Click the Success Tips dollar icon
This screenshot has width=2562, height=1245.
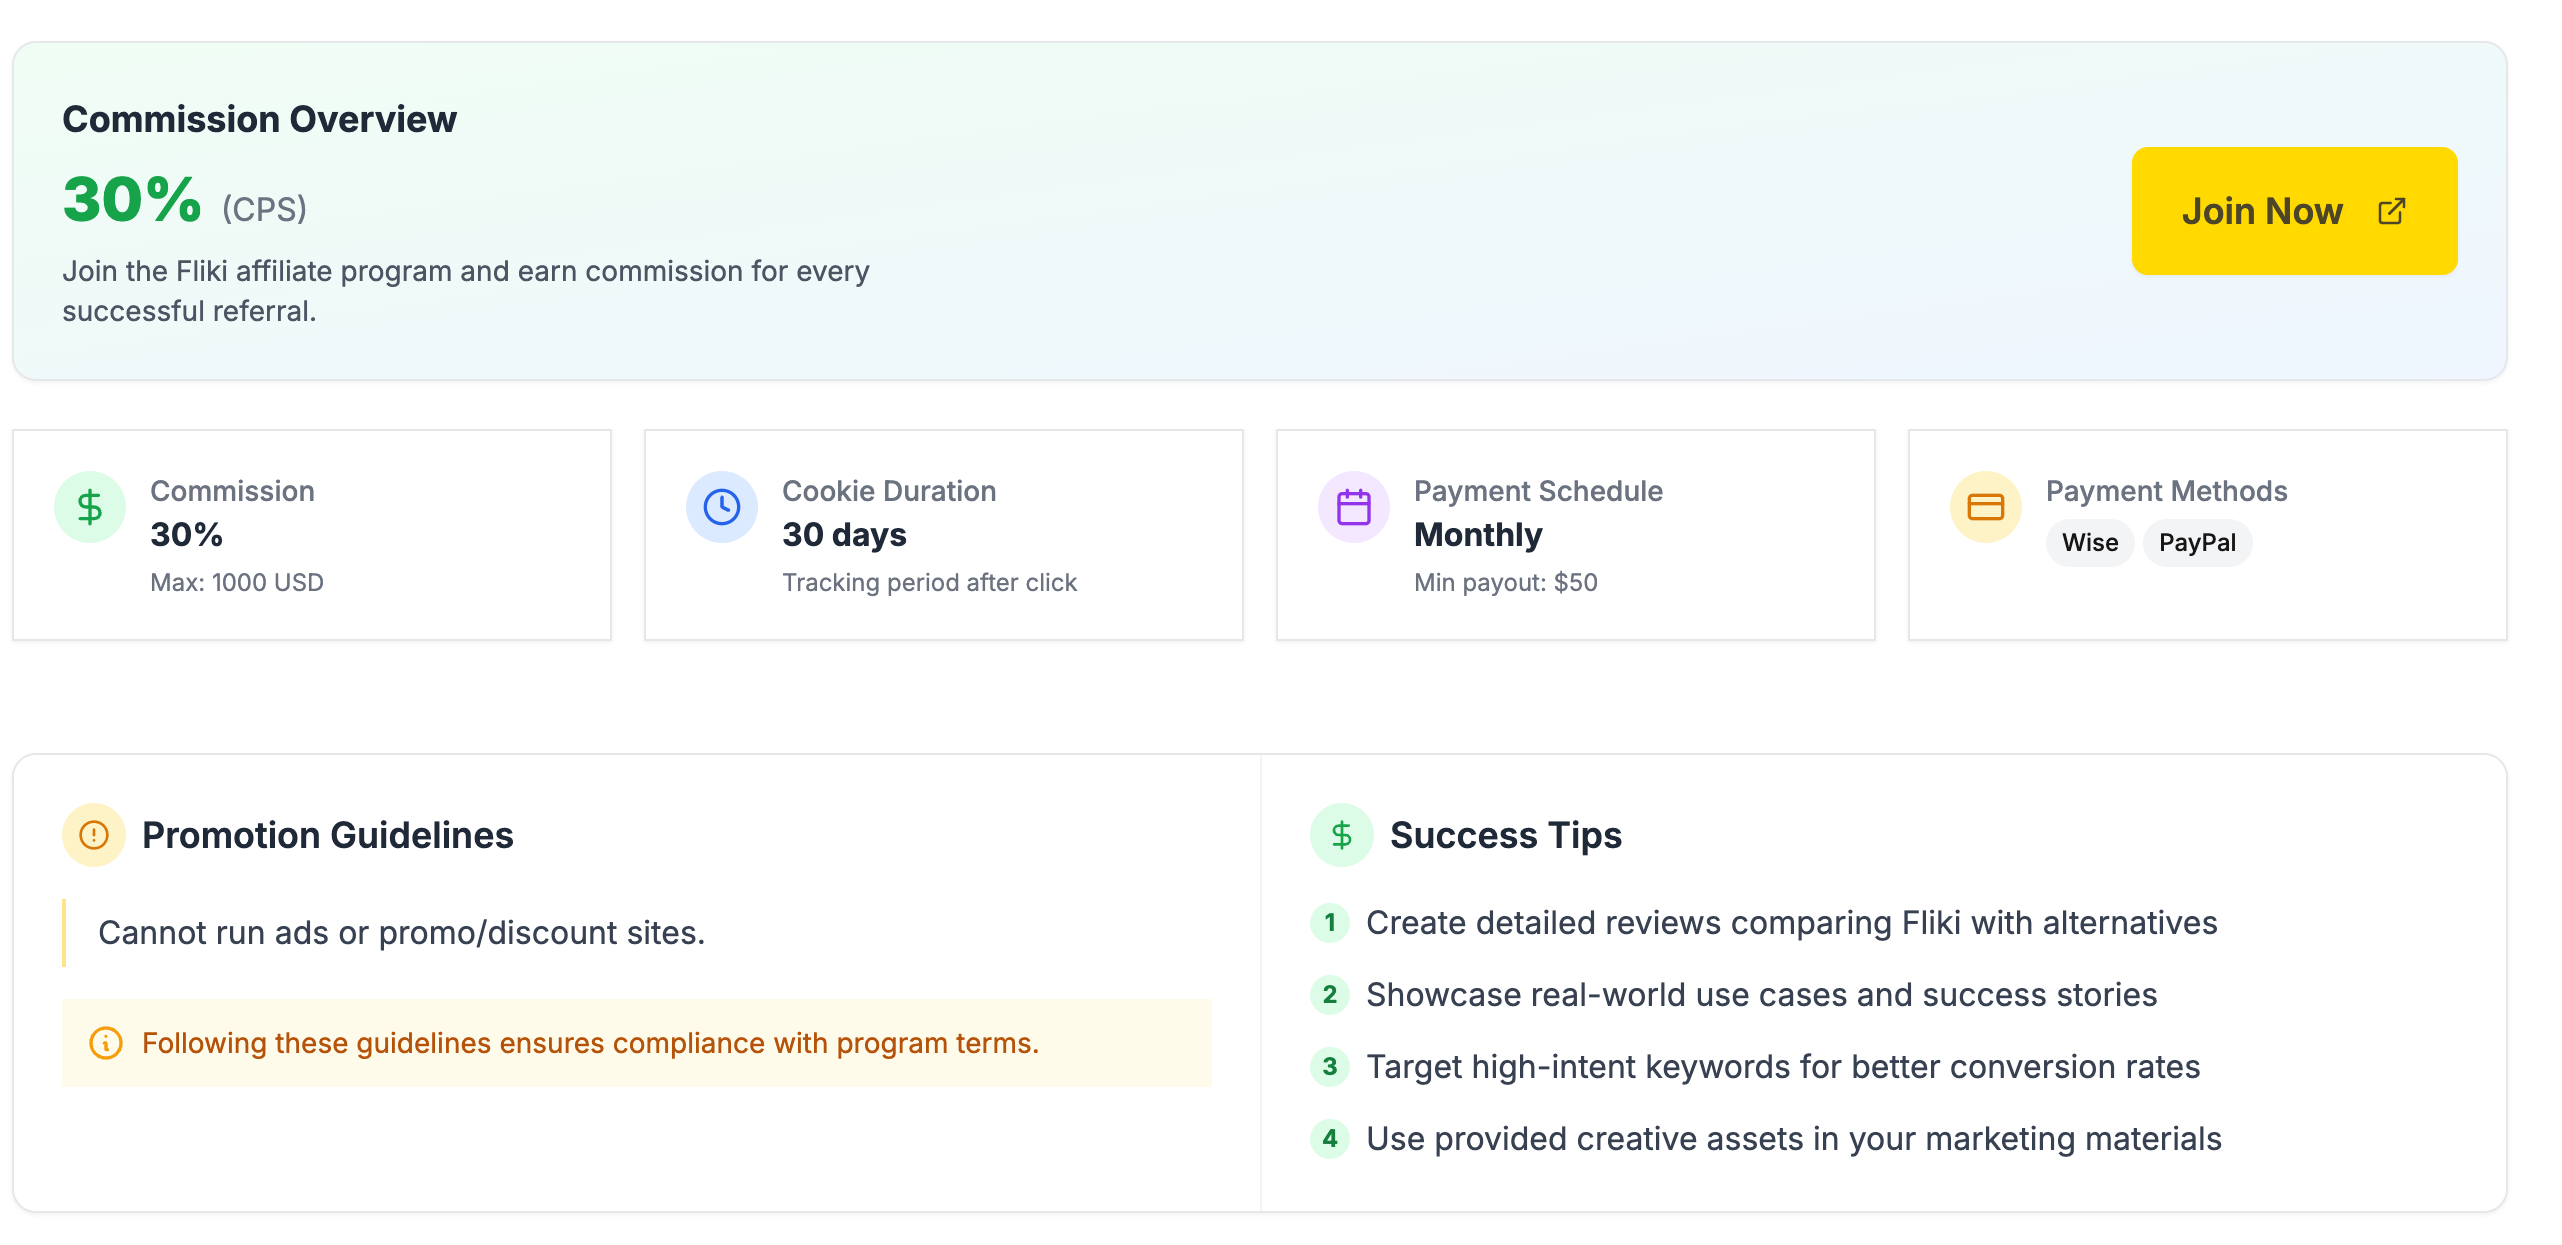pyautogui.click(x=1341, y=835)
